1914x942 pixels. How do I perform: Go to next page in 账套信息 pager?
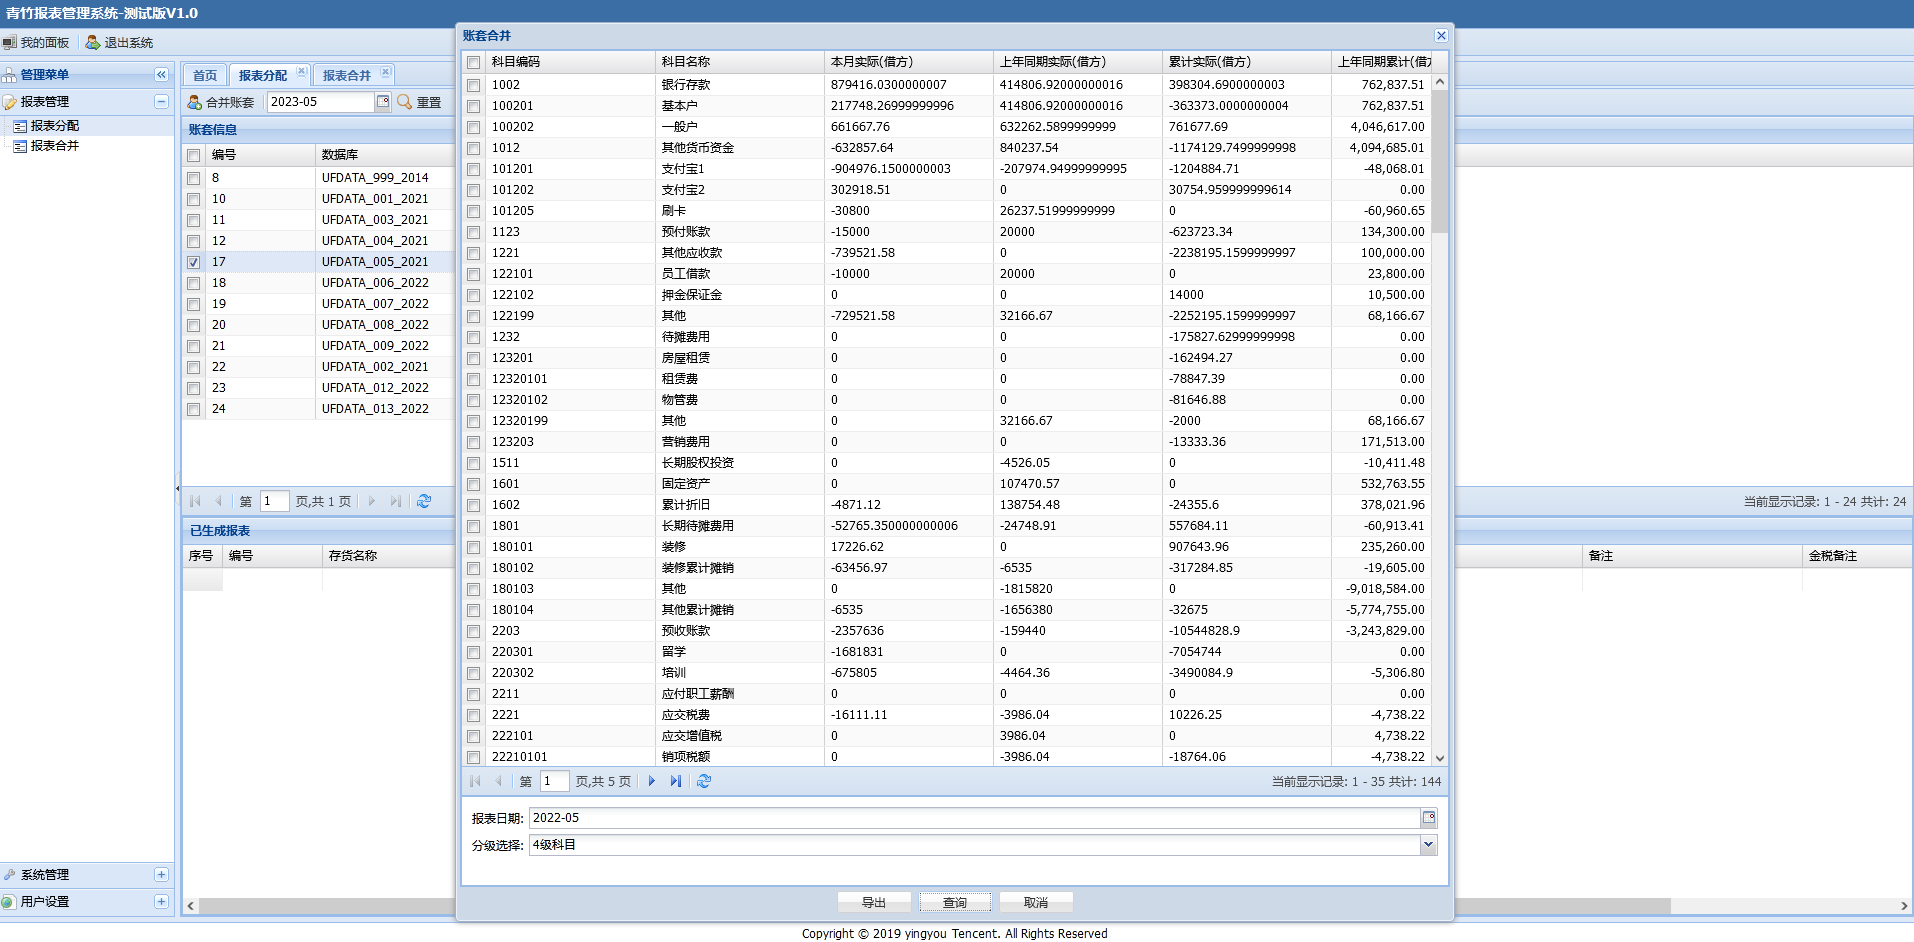[x=372, y=501]
